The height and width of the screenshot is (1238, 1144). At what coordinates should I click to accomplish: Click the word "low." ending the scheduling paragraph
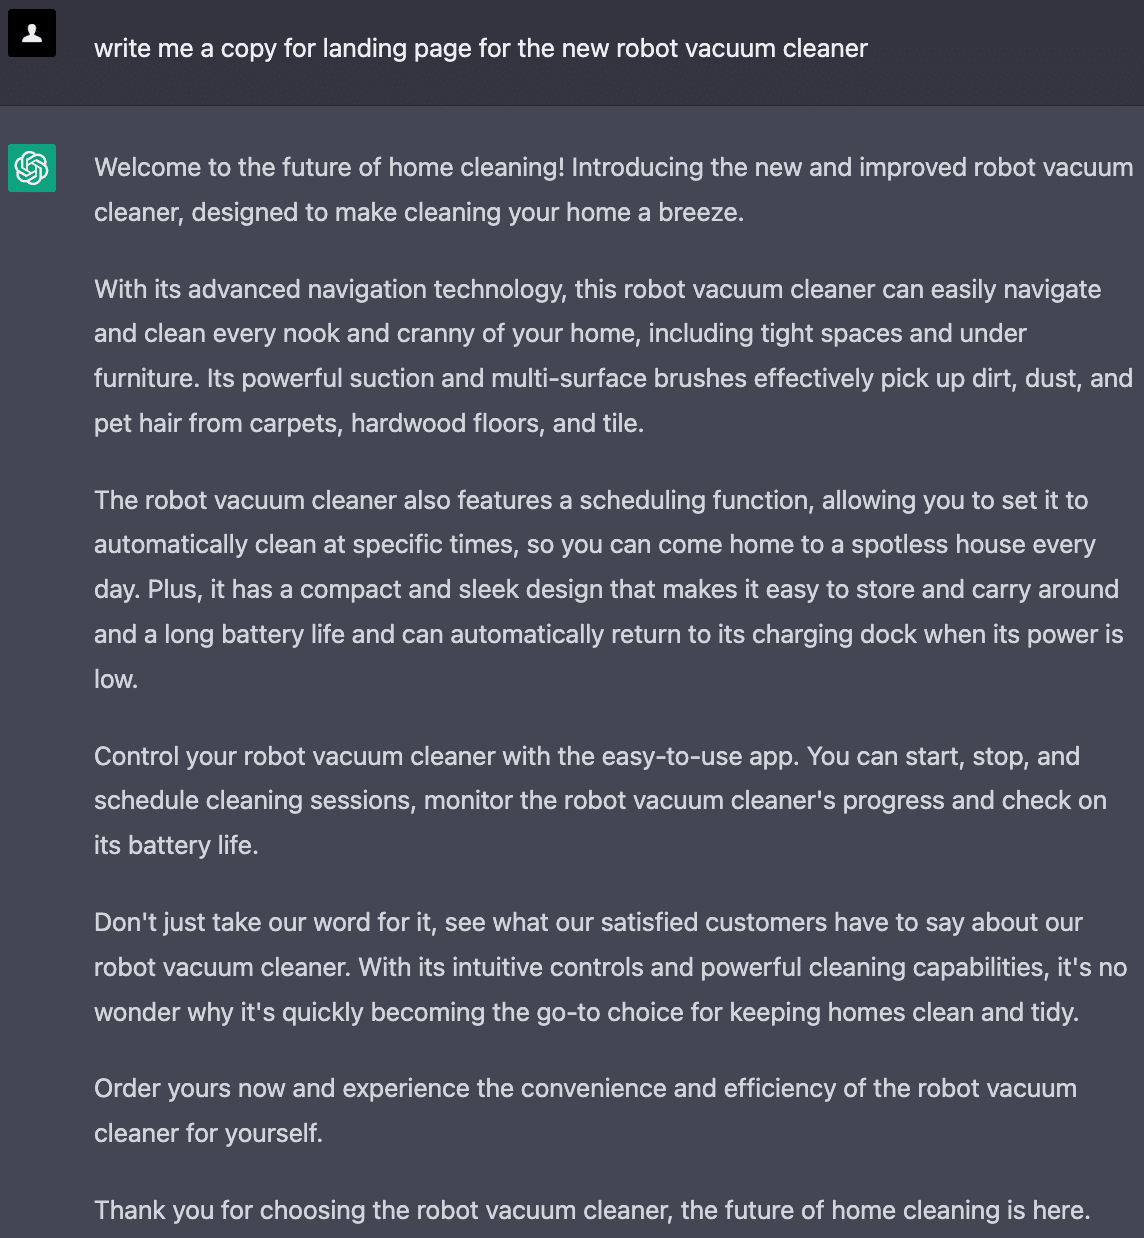(116, 679)
